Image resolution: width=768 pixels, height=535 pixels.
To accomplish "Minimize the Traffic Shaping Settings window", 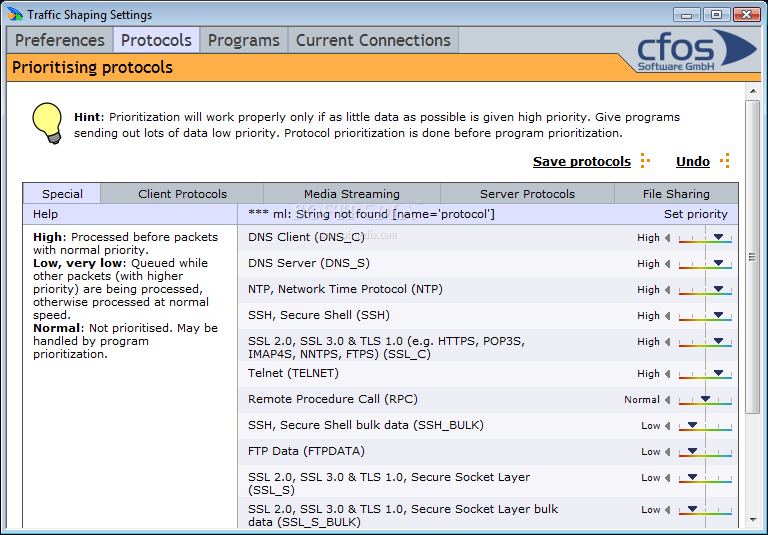I will pos(686,15).
